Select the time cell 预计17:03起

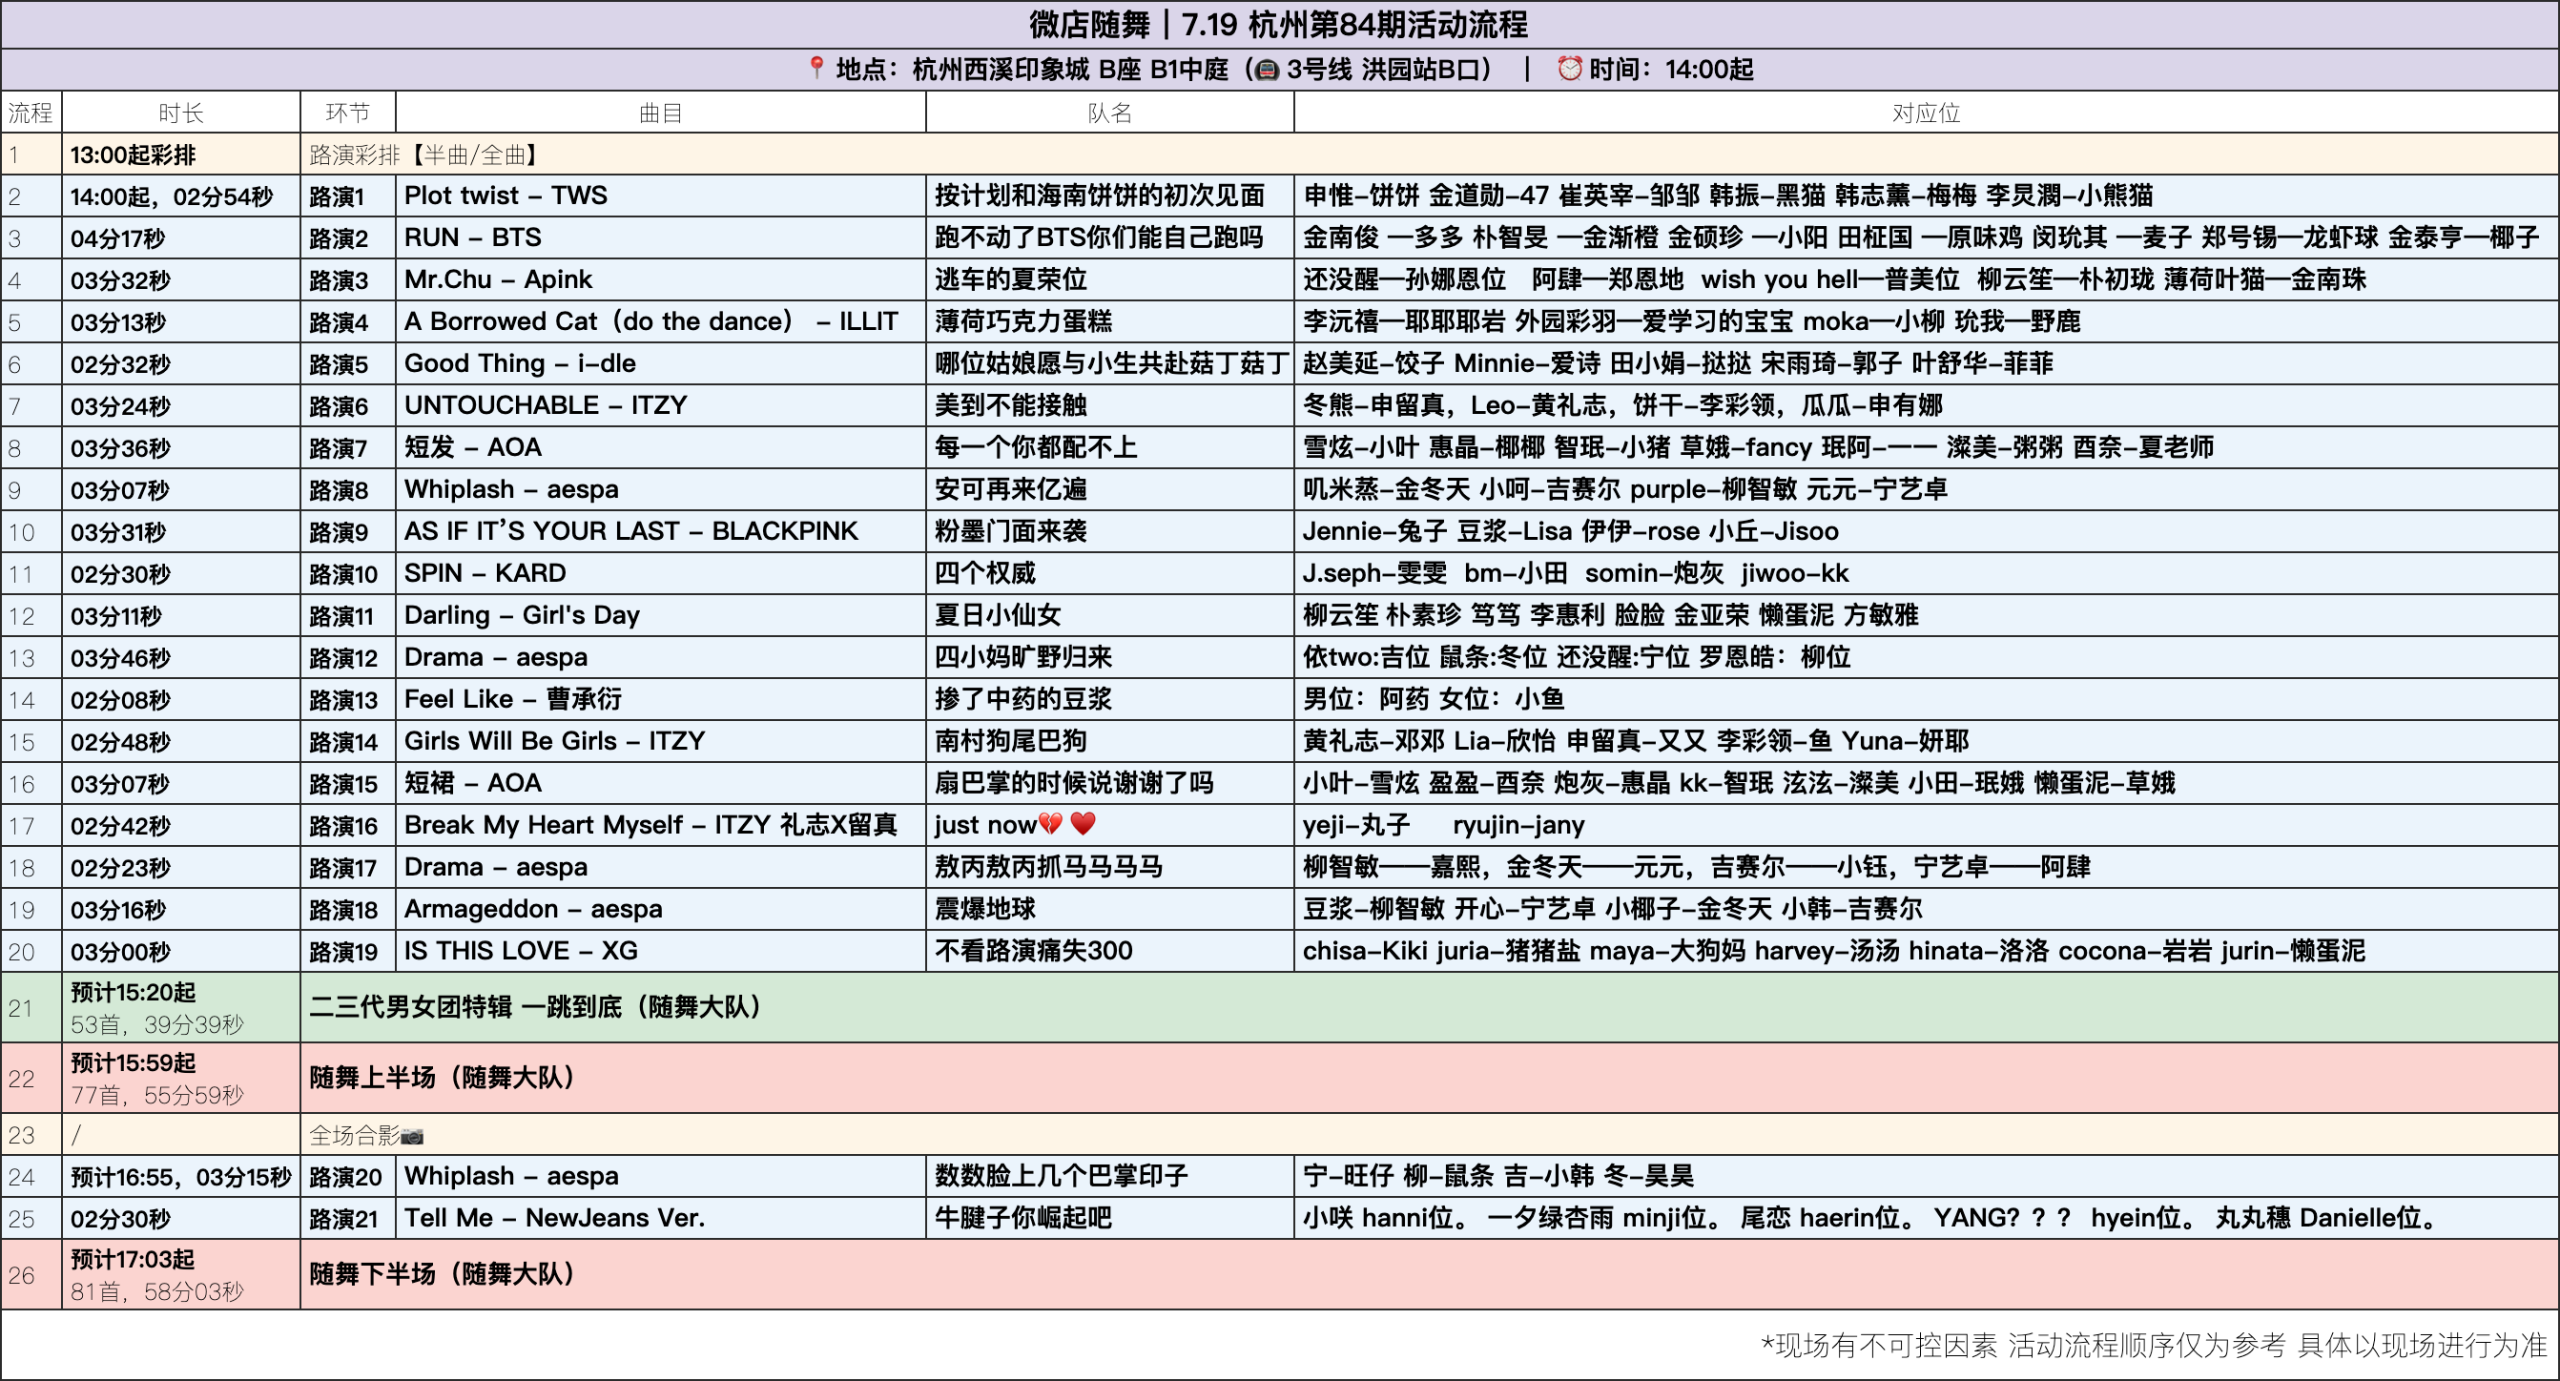pyautogui.click(x=181, y=1275)
